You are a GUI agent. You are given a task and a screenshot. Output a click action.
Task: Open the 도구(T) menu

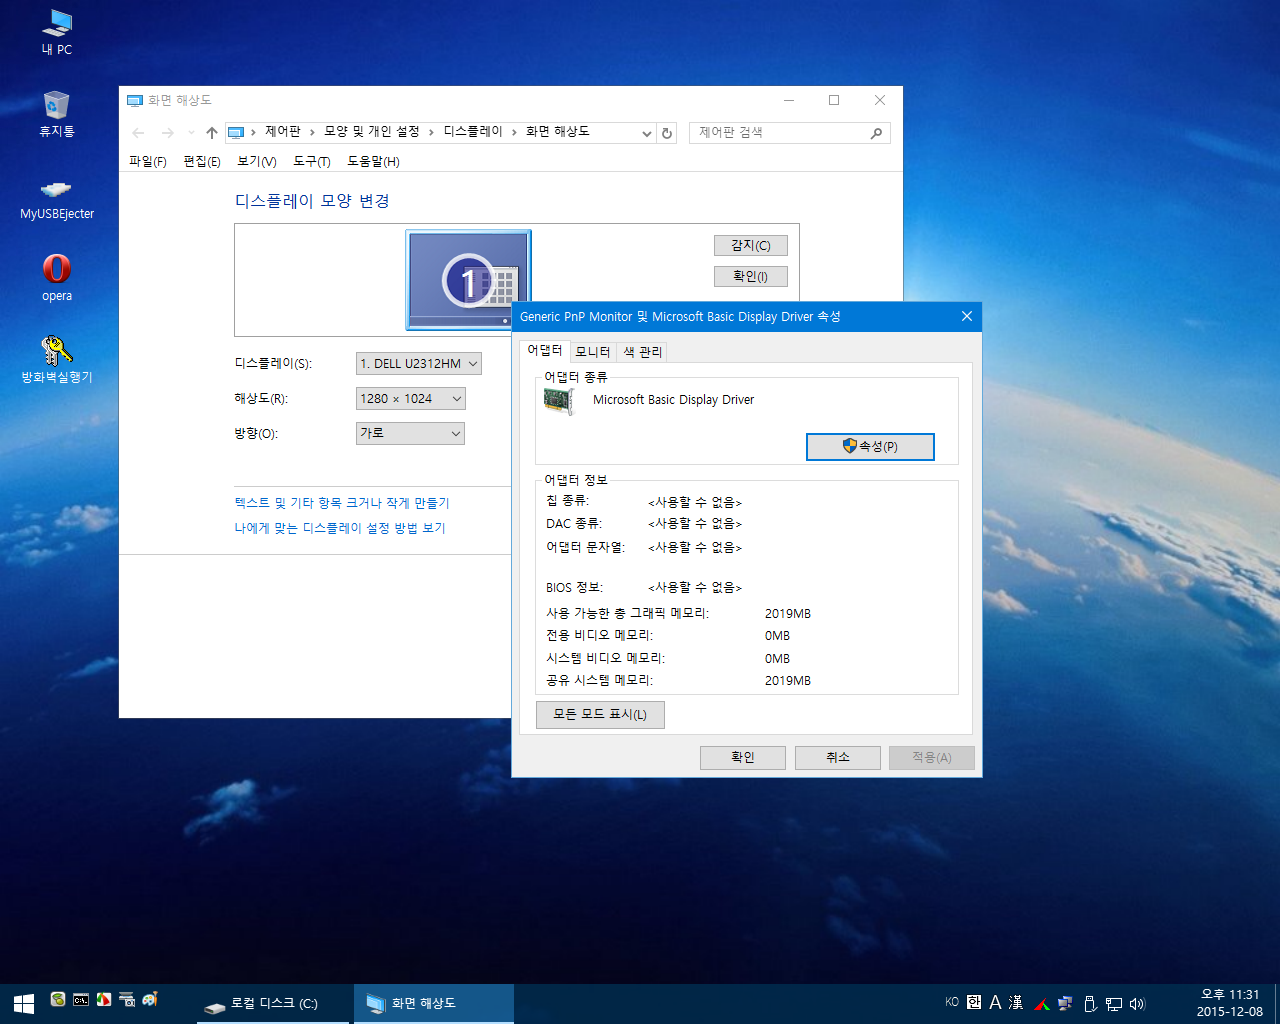[x=312, y=161]
